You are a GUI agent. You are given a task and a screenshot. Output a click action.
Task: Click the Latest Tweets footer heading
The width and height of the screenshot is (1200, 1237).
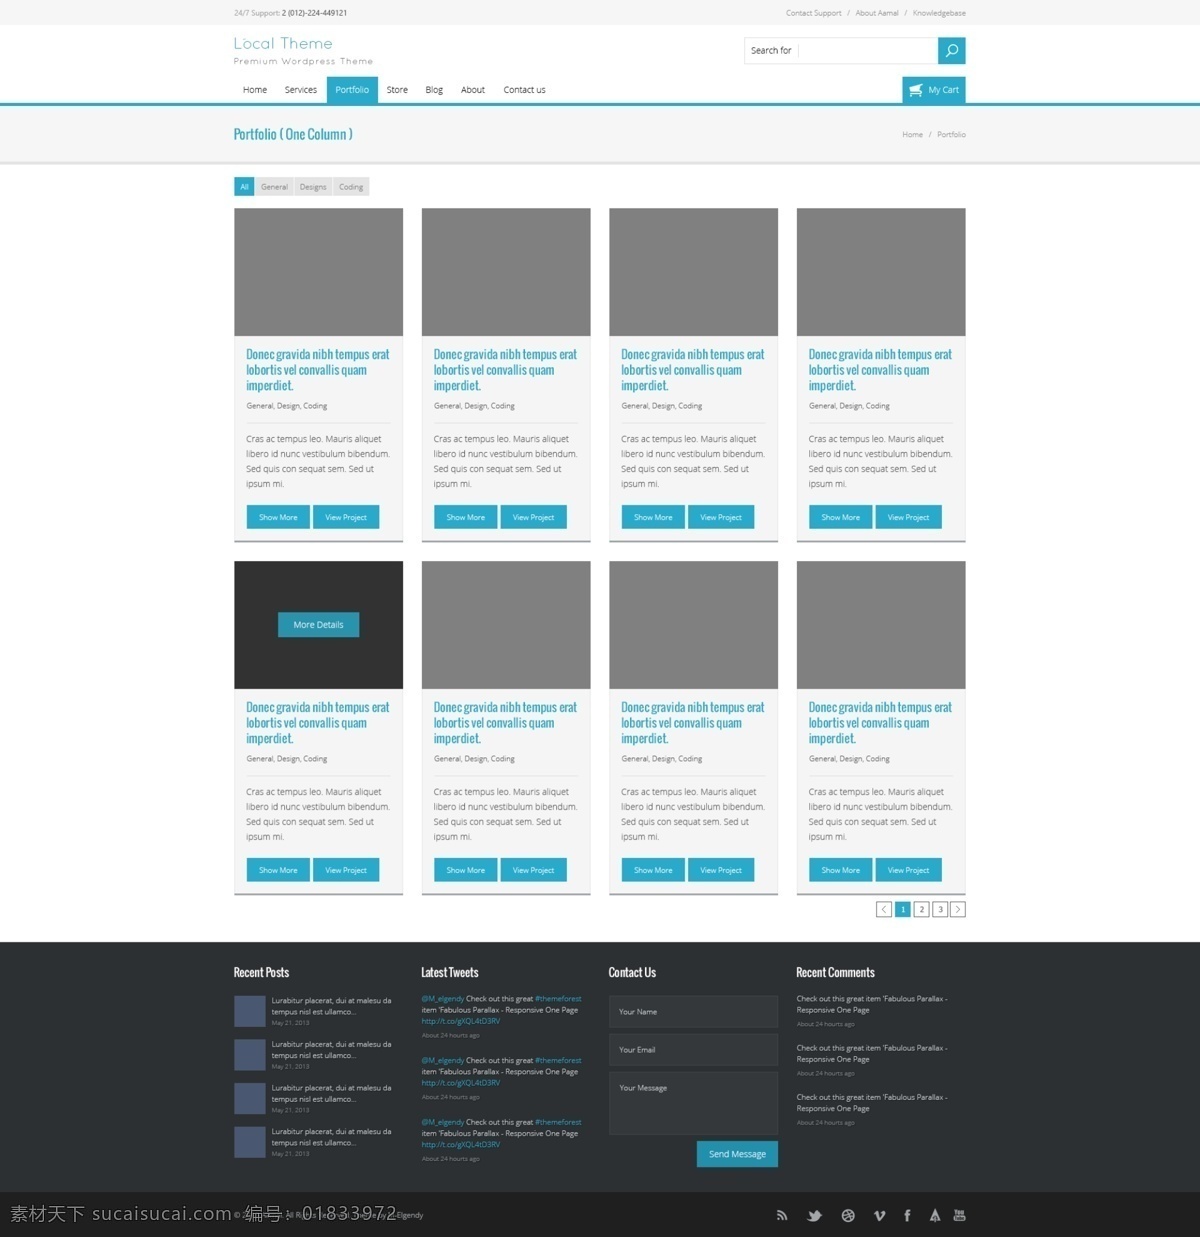pos(450,972)
